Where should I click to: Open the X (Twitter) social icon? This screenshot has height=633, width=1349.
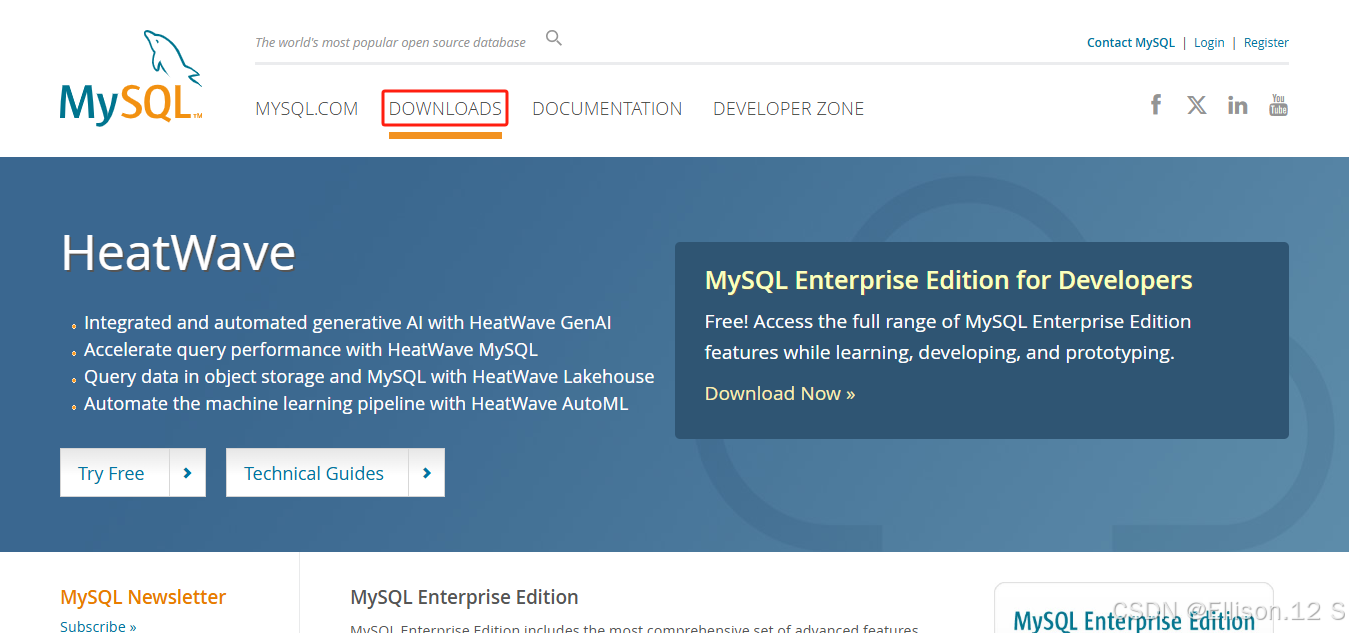(x=1197, y=104)
